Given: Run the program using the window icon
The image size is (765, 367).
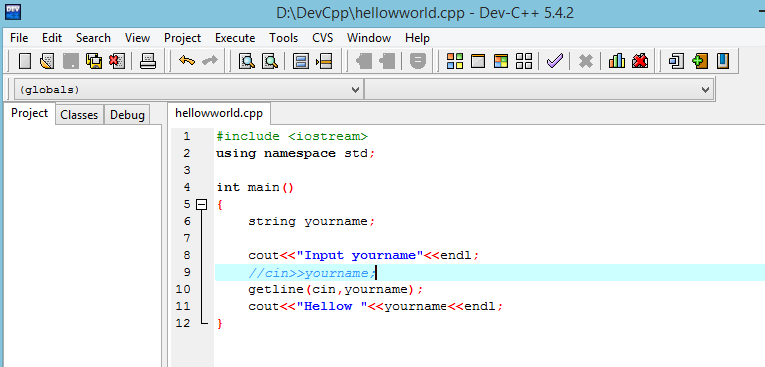Looking at the screenshot, I should click(x=478, y=61).
